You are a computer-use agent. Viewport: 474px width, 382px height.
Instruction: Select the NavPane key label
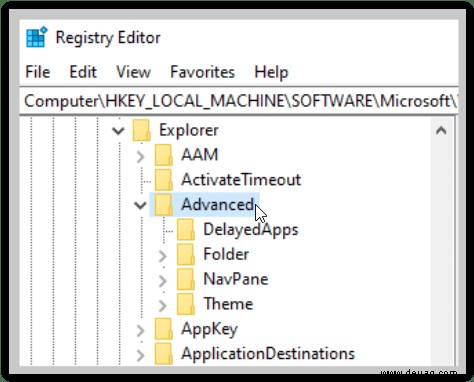tap(236, 279)
